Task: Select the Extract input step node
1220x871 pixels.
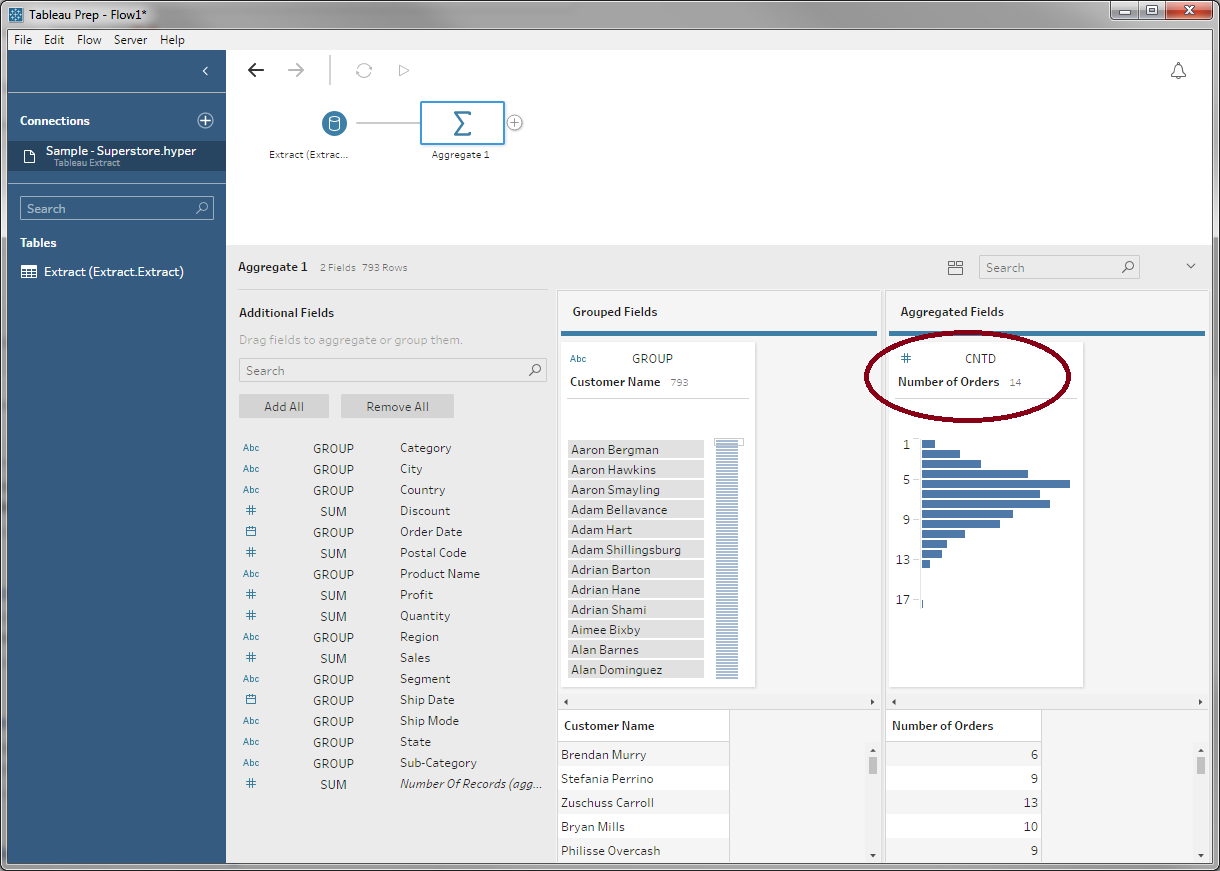Action: pyautogui.click(x=334, y=124)
